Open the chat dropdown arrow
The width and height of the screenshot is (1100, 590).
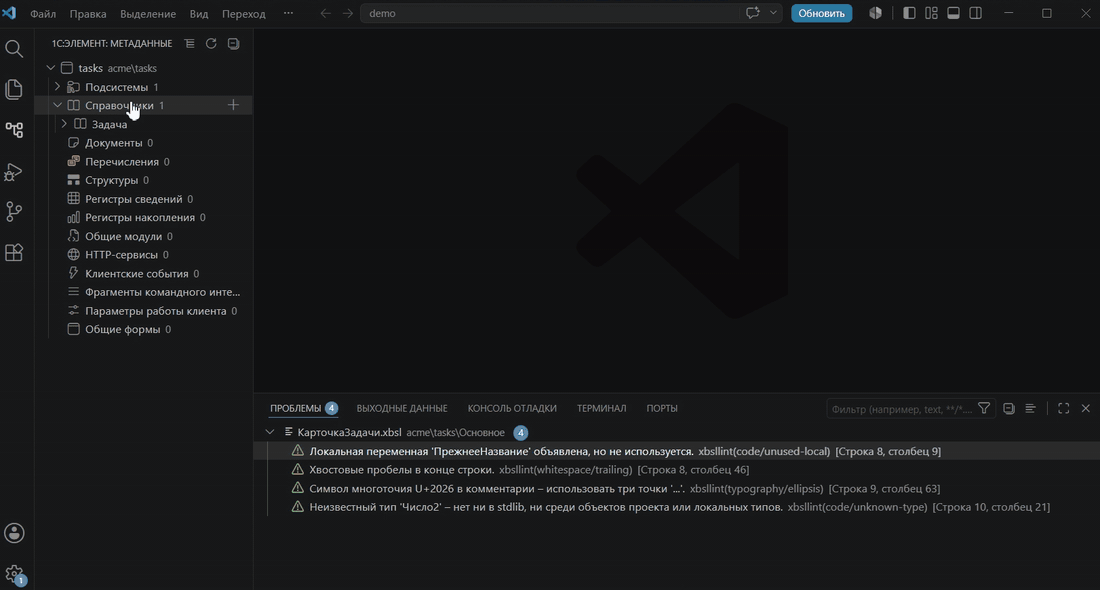click(773, 13)
